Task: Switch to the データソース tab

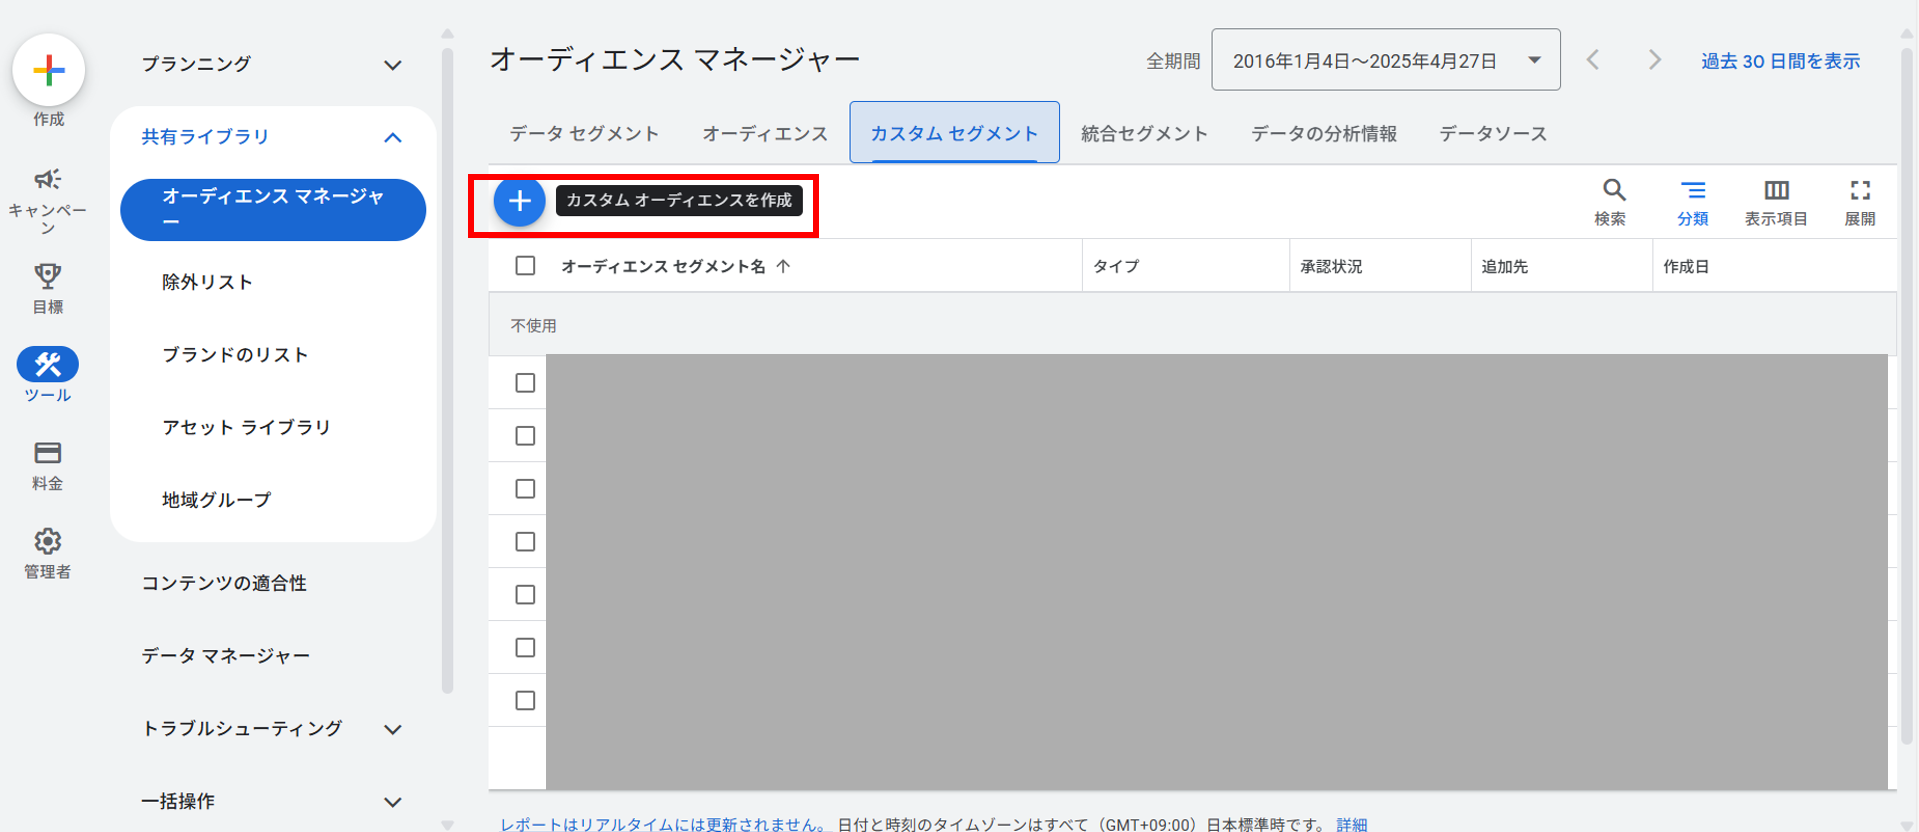Action: (1493, 133)
